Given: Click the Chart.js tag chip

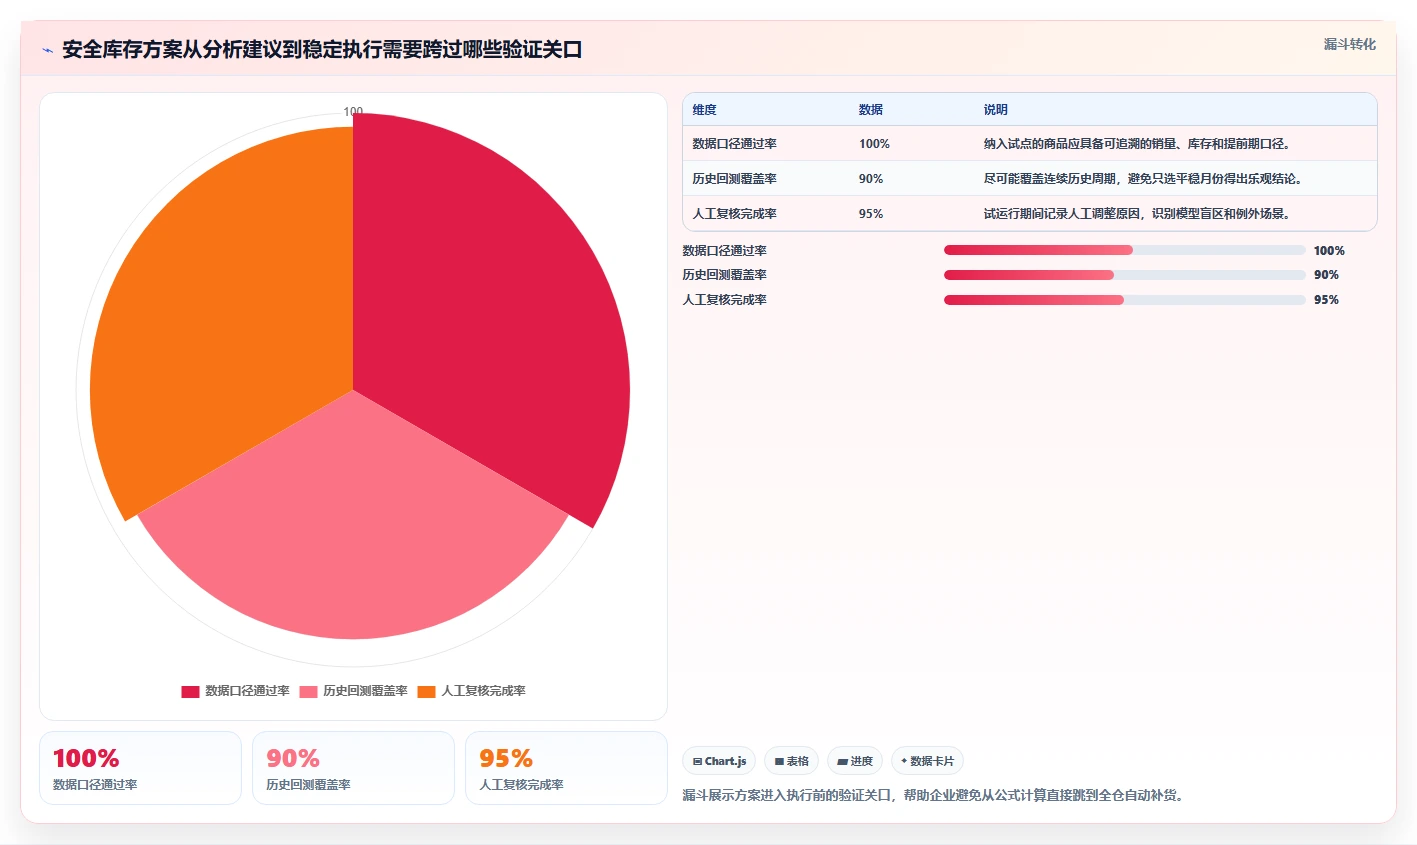Looking at the screenshot, I should [x=719, y=761].
